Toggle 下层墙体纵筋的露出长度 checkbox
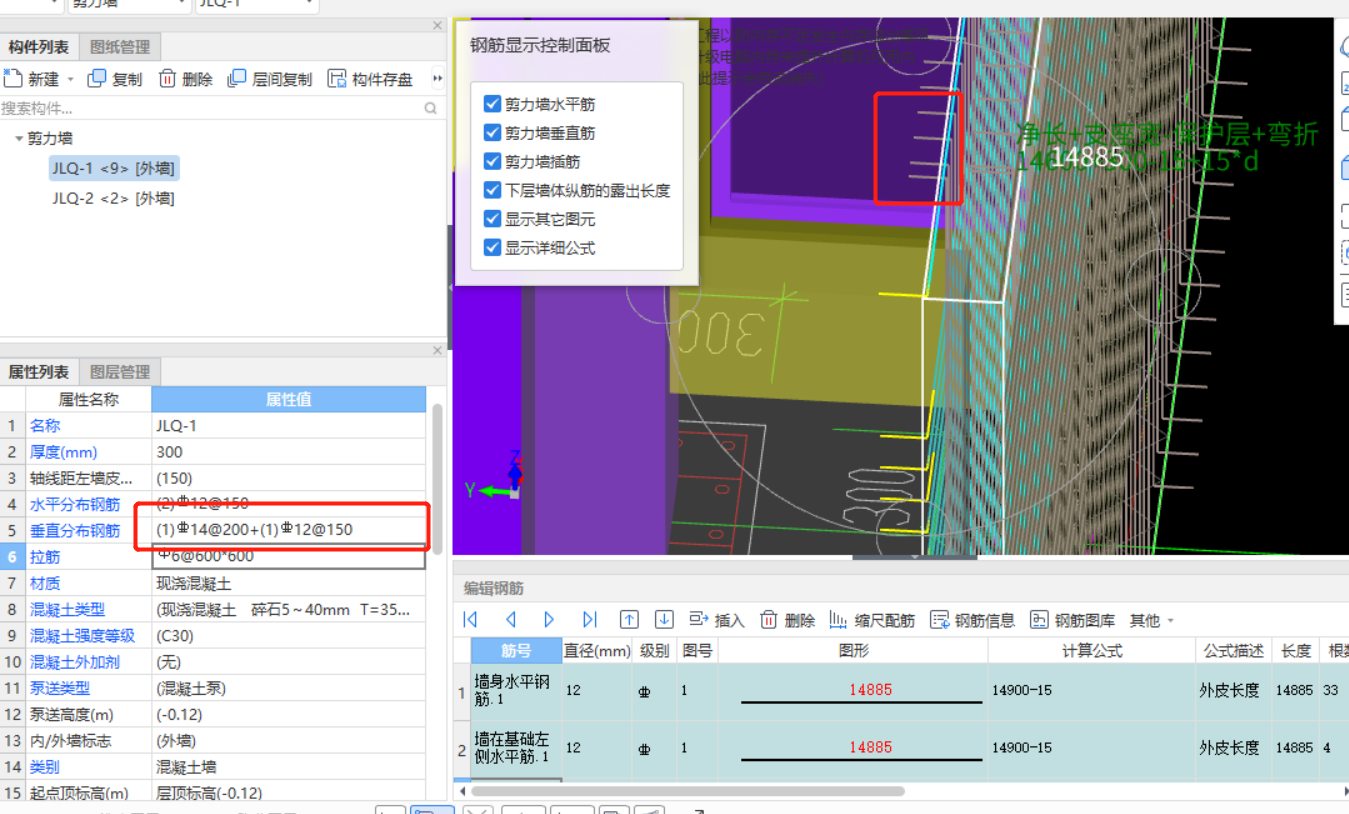 (x=492, y=190)
